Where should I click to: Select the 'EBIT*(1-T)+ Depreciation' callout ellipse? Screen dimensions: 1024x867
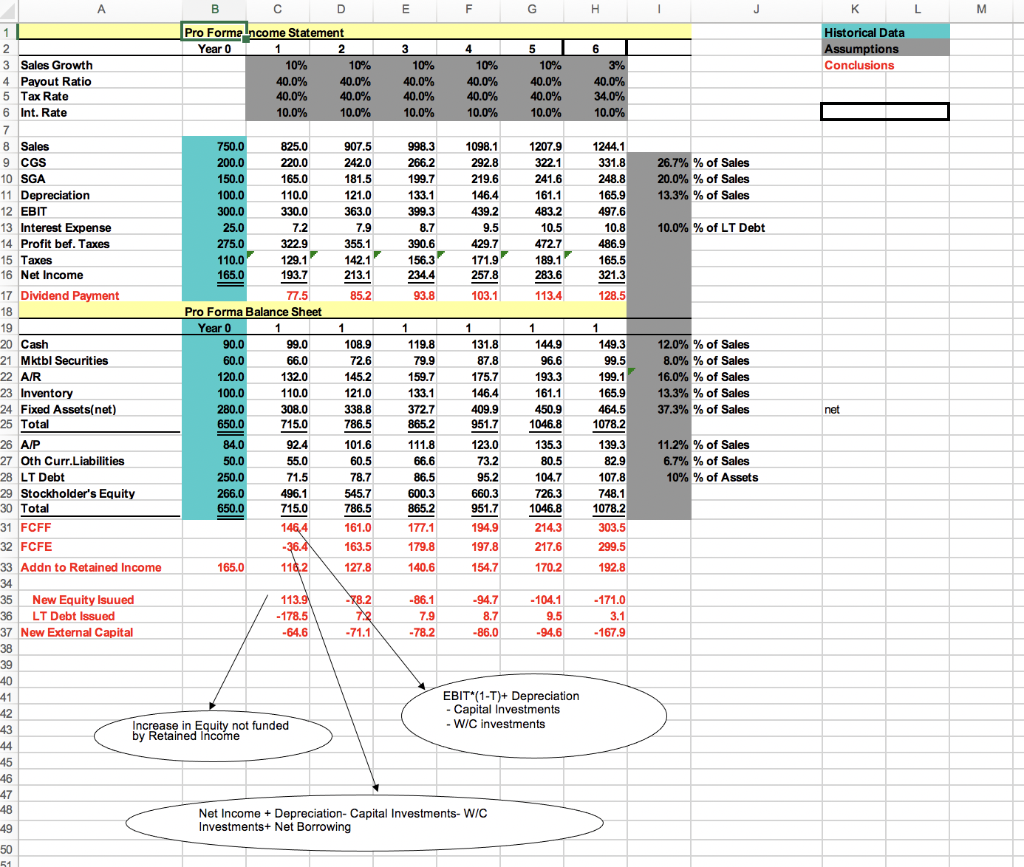coord(534,716)
